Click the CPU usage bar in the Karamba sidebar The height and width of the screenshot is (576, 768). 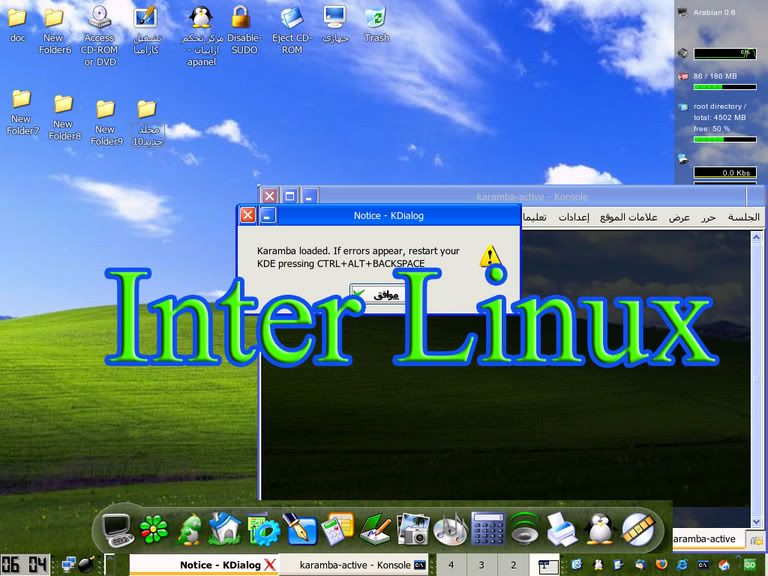click(x=725, y=53)
